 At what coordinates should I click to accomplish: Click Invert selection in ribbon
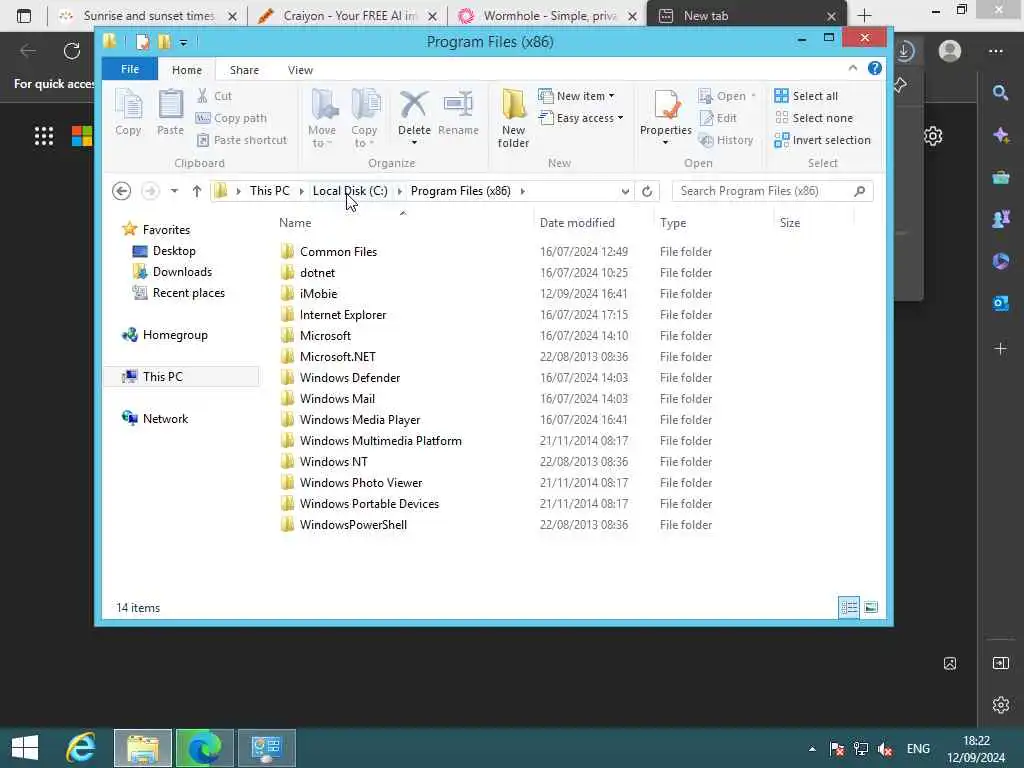(x=823, y=140)
